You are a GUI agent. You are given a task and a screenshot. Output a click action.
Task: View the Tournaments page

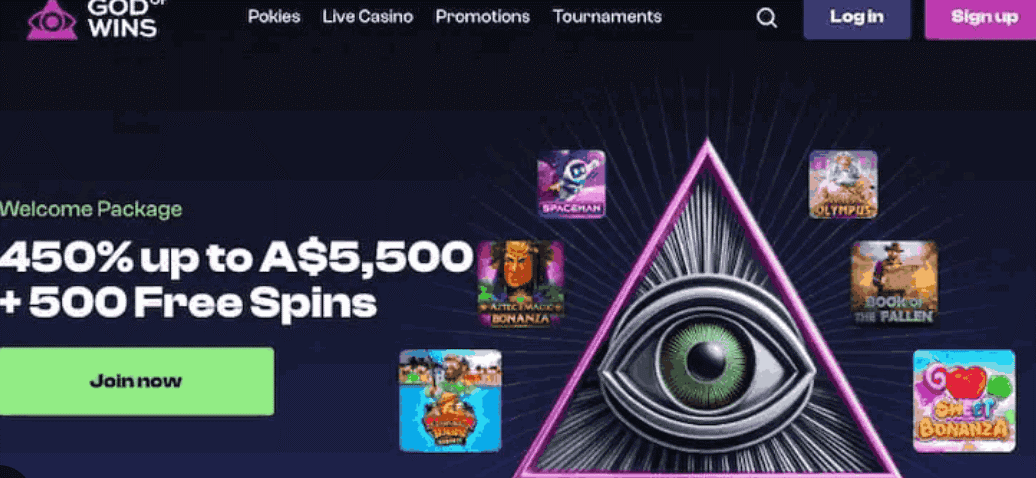click(607, 17)
